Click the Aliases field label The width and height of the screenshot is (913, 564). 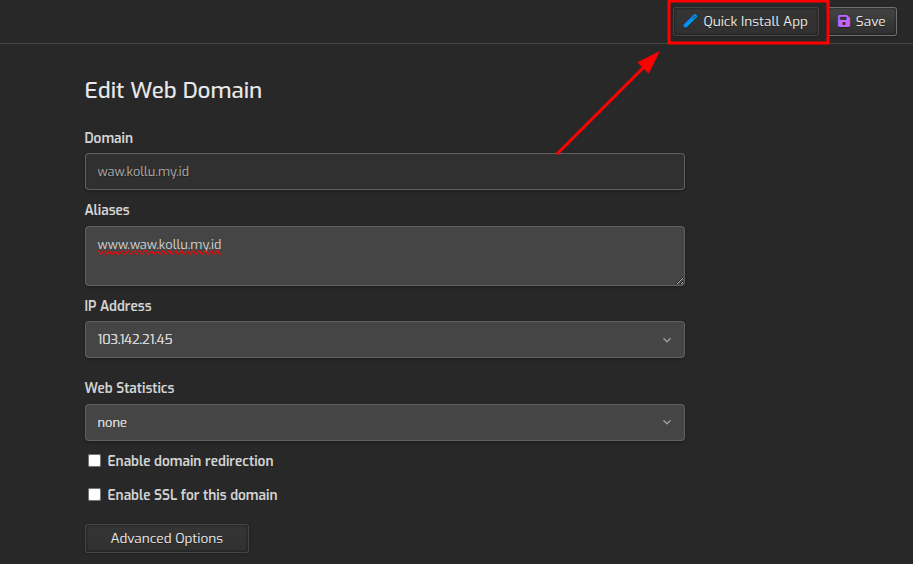[107, 210]
